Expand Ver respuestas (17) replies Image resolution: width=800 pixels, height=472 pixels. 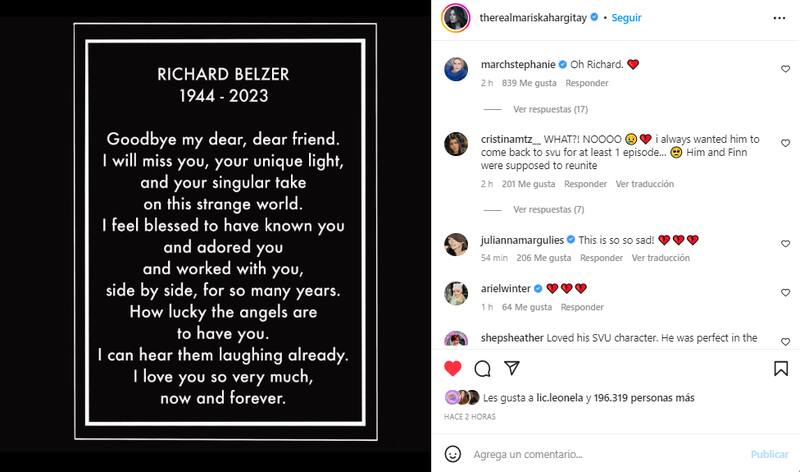(550, 109)
